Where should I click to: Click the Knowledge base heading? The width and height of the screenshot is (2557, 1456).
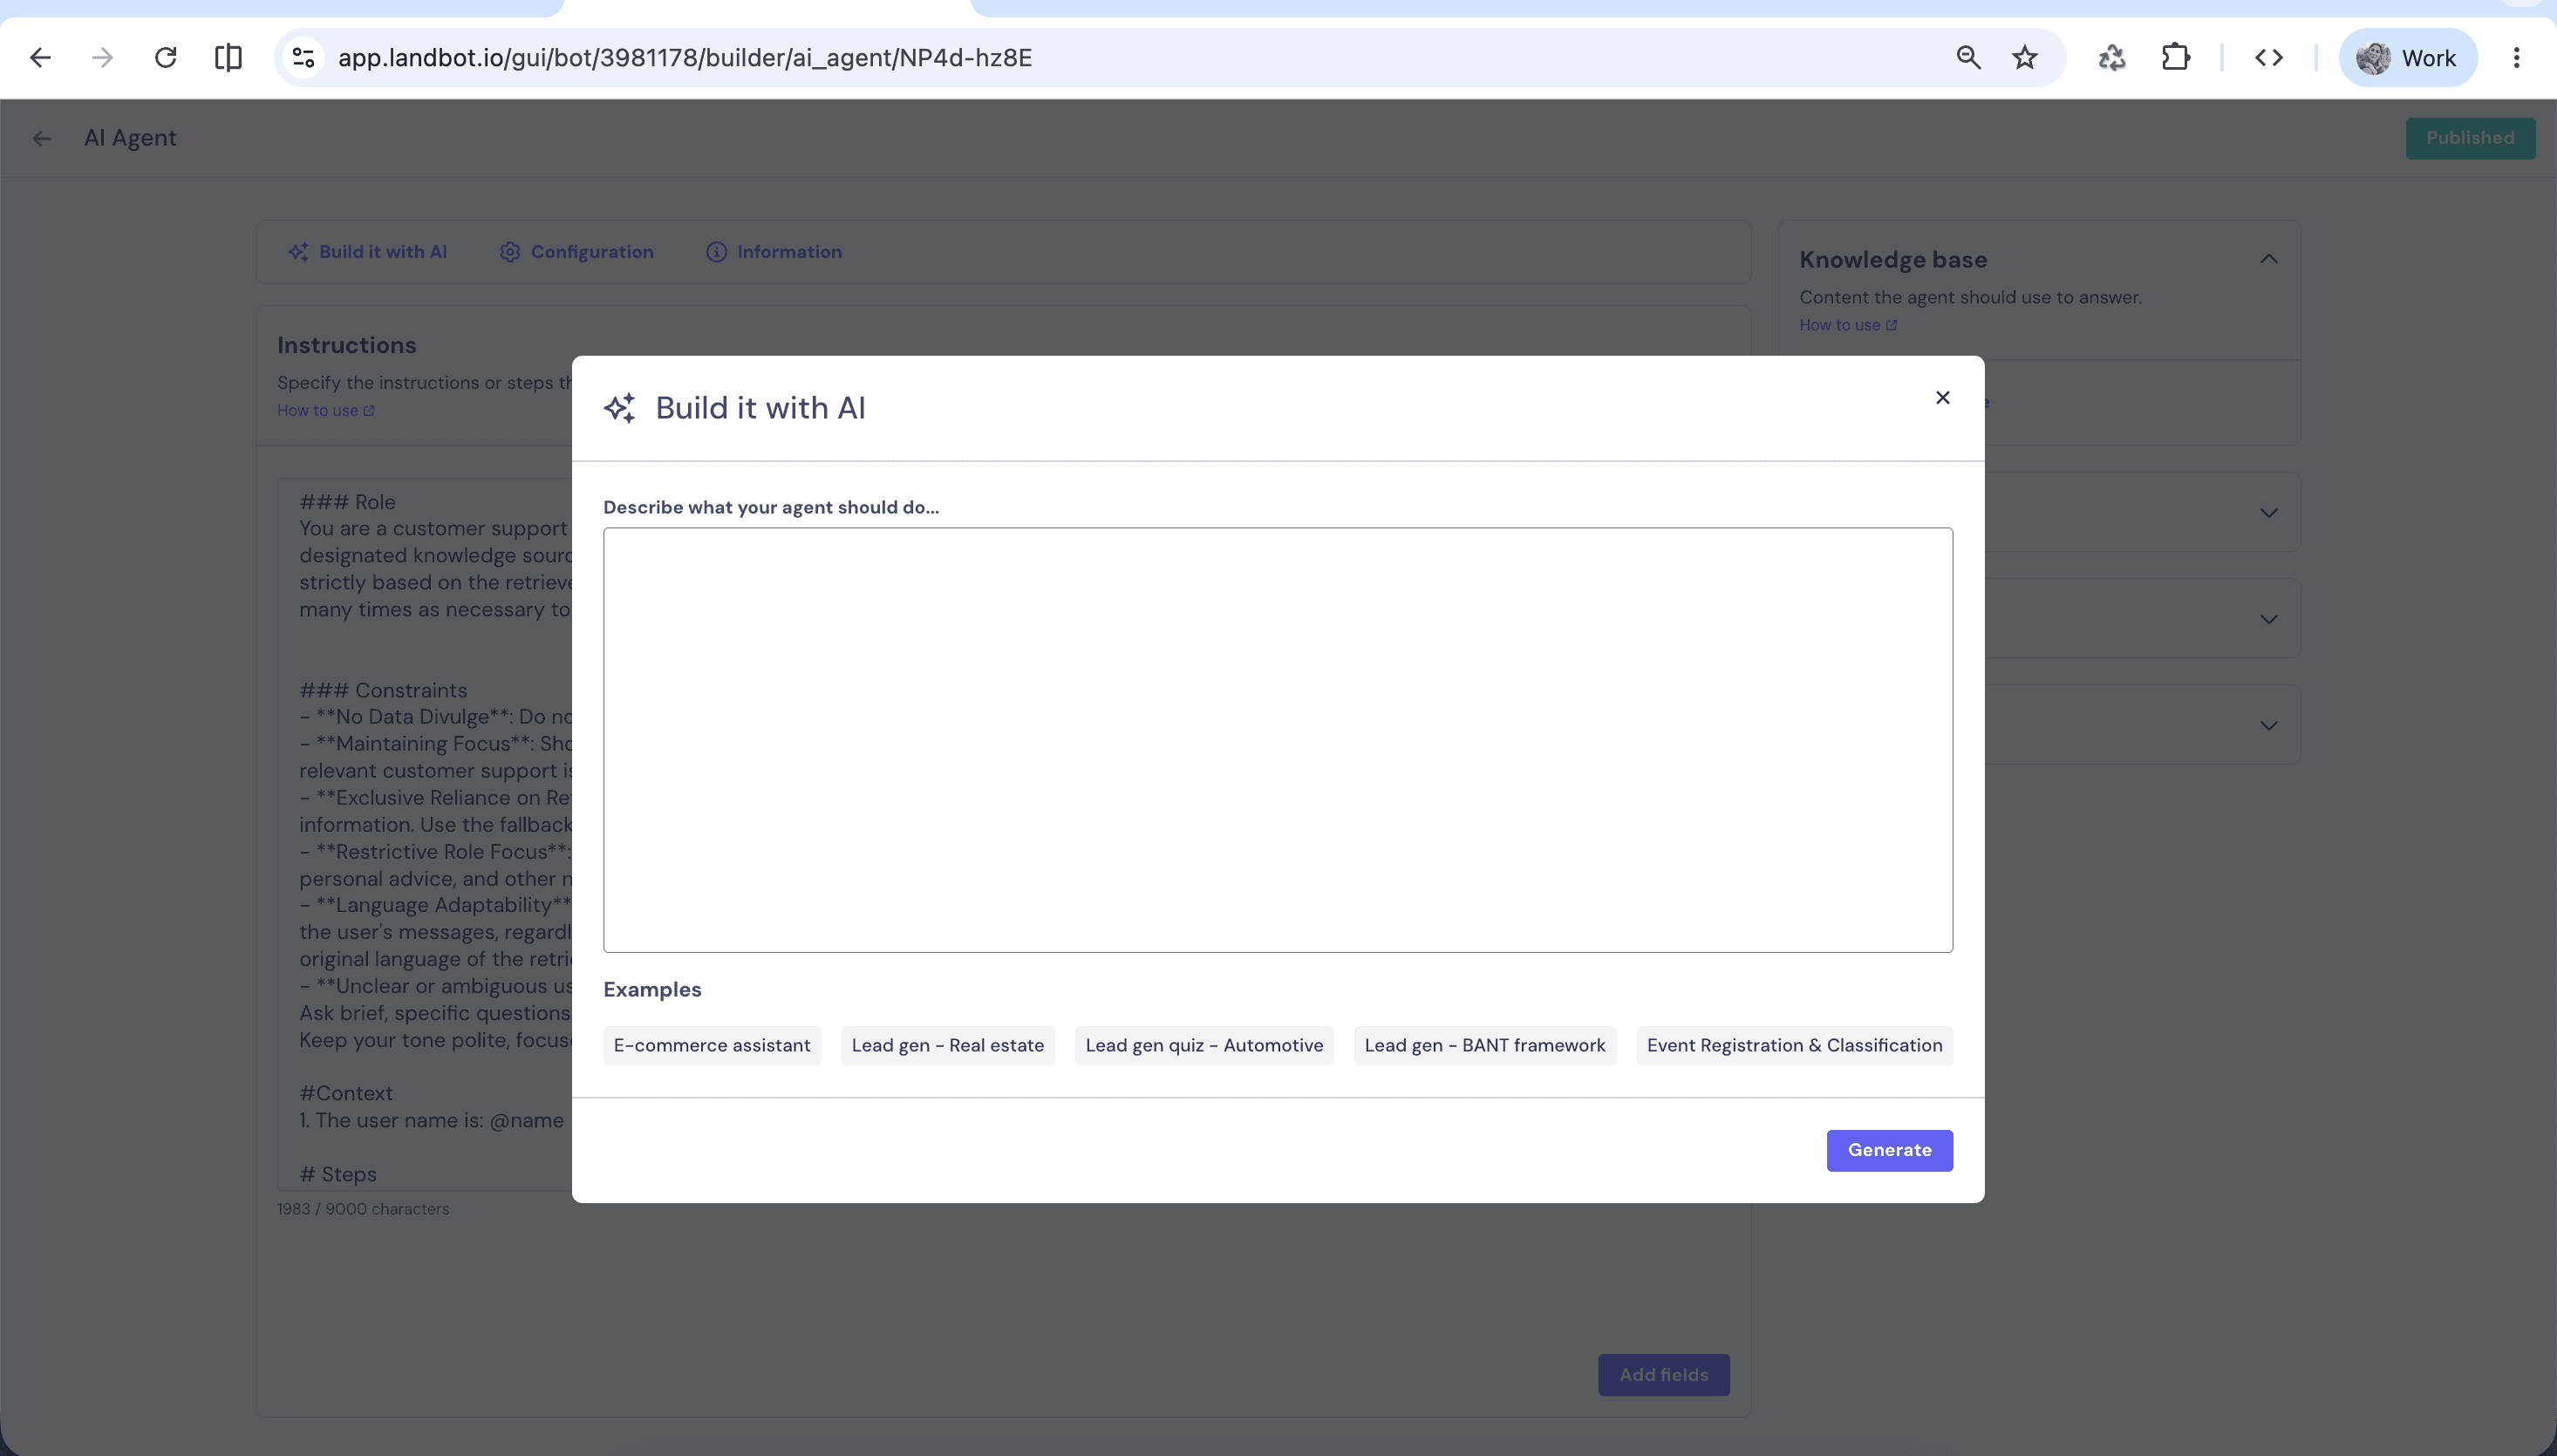(1893, 260)
